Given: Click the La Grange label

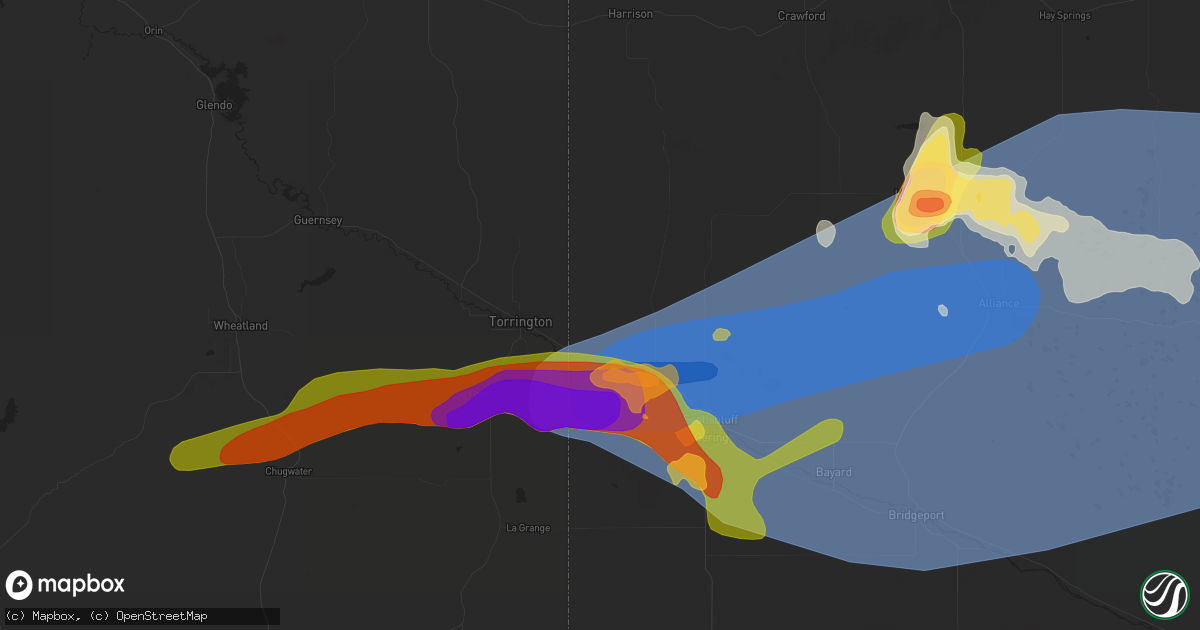Looking at the screenshot, I should [528, 528].
